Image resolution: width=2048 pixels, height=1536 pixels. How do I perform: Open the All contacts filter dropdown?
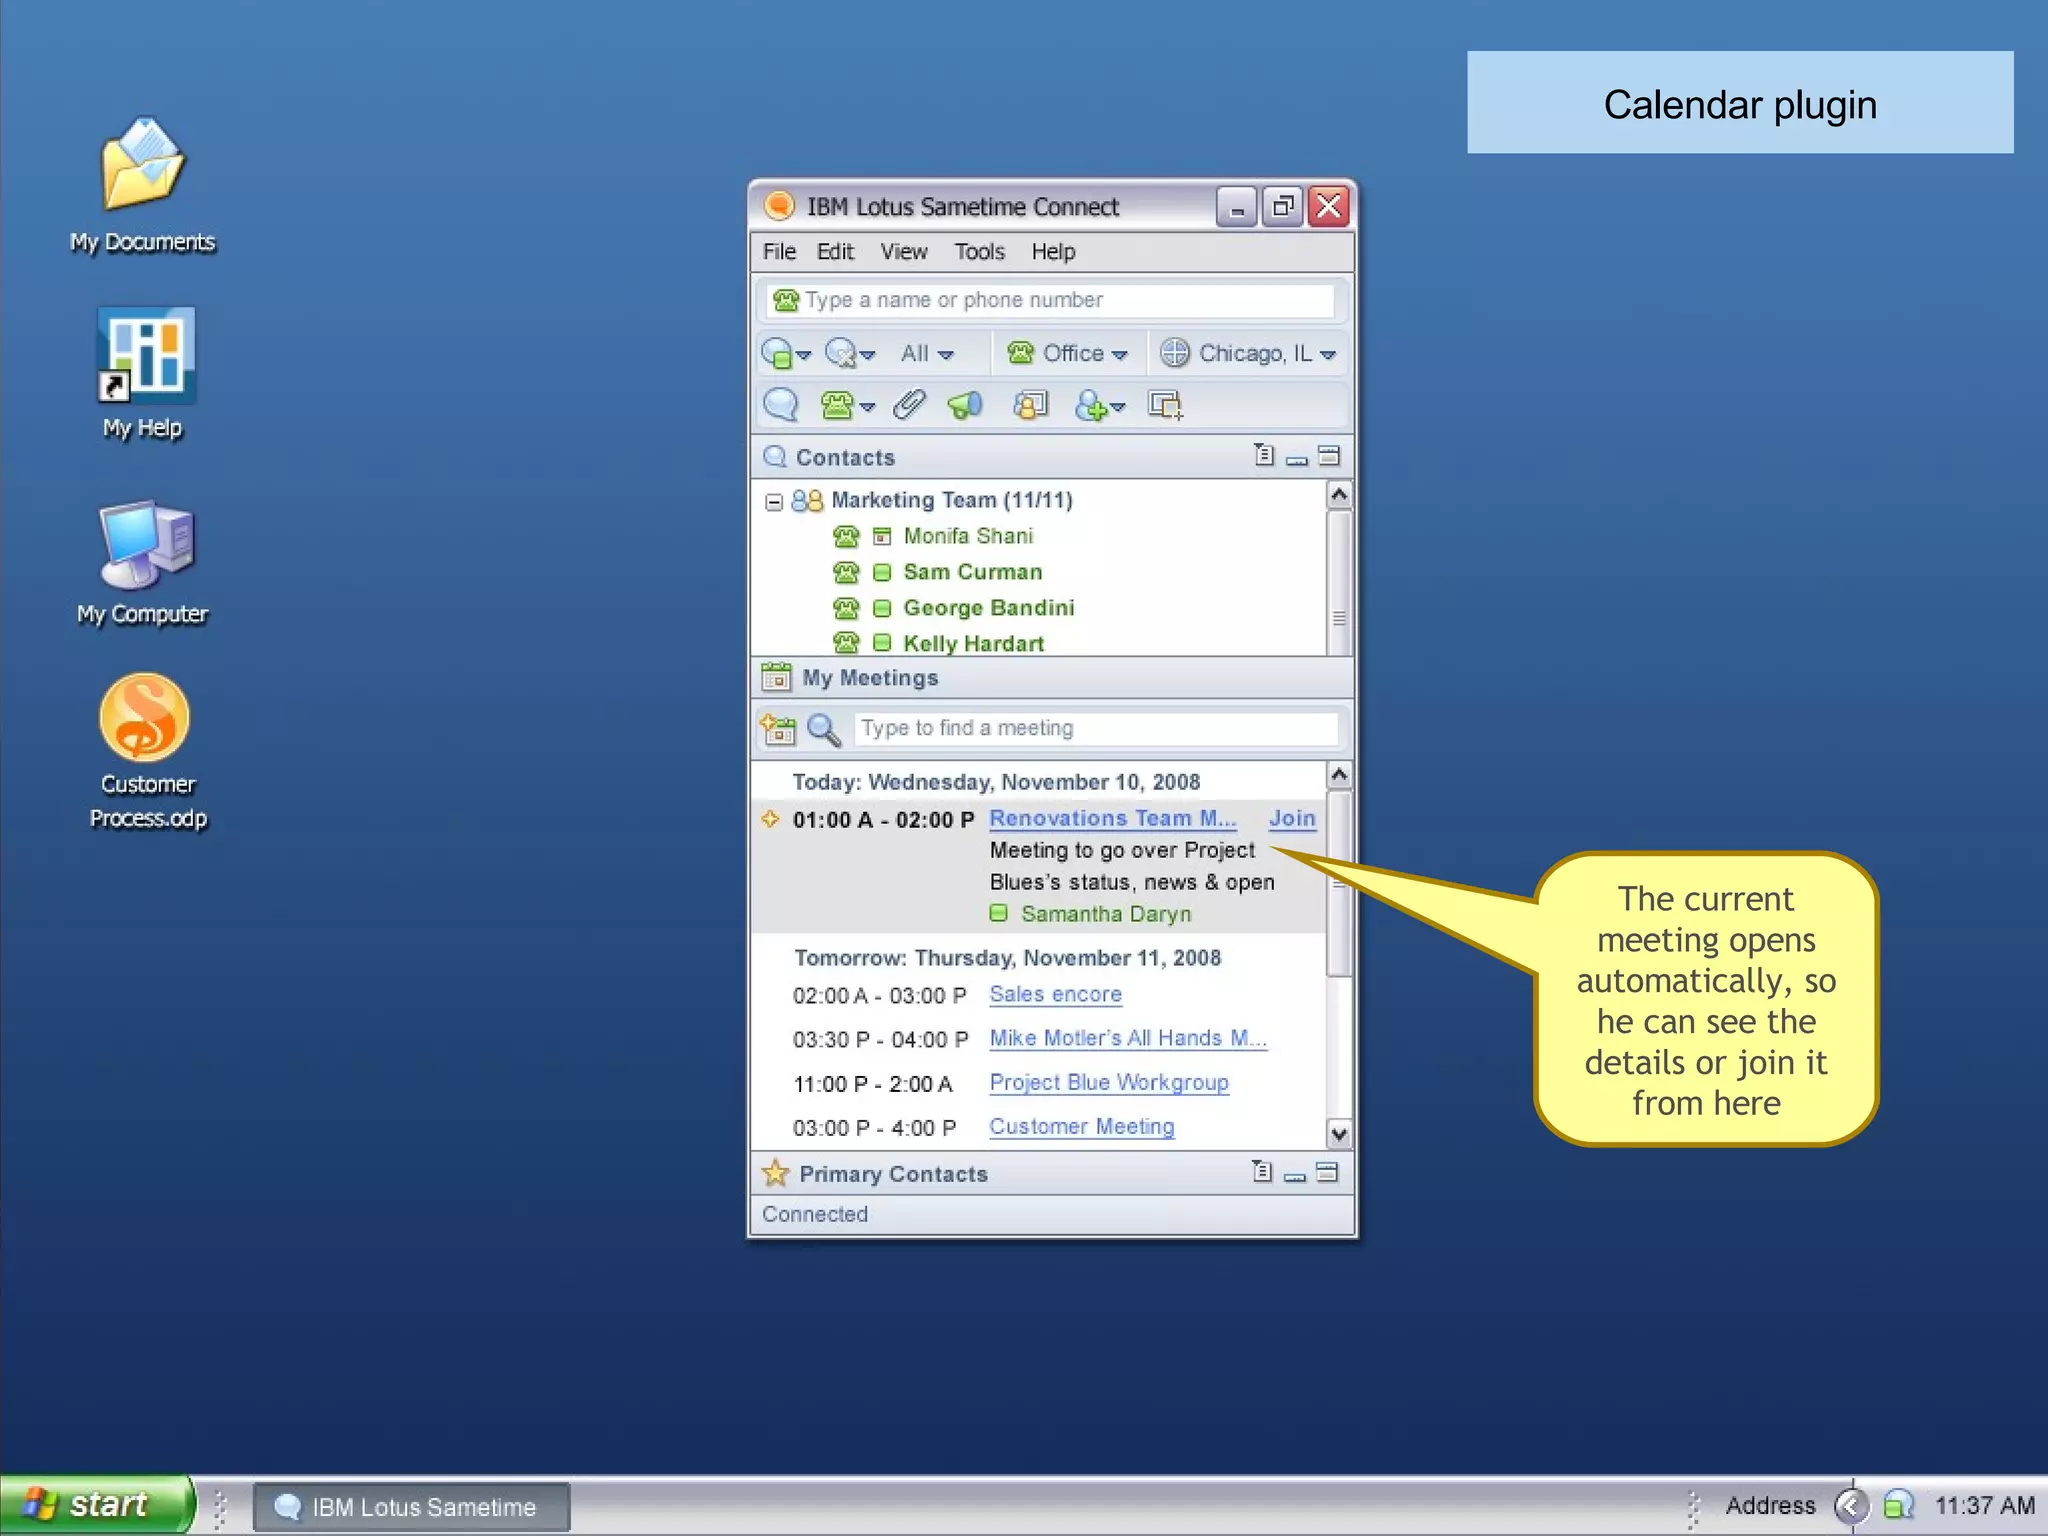pyautogui.click(x=926, y=353)
